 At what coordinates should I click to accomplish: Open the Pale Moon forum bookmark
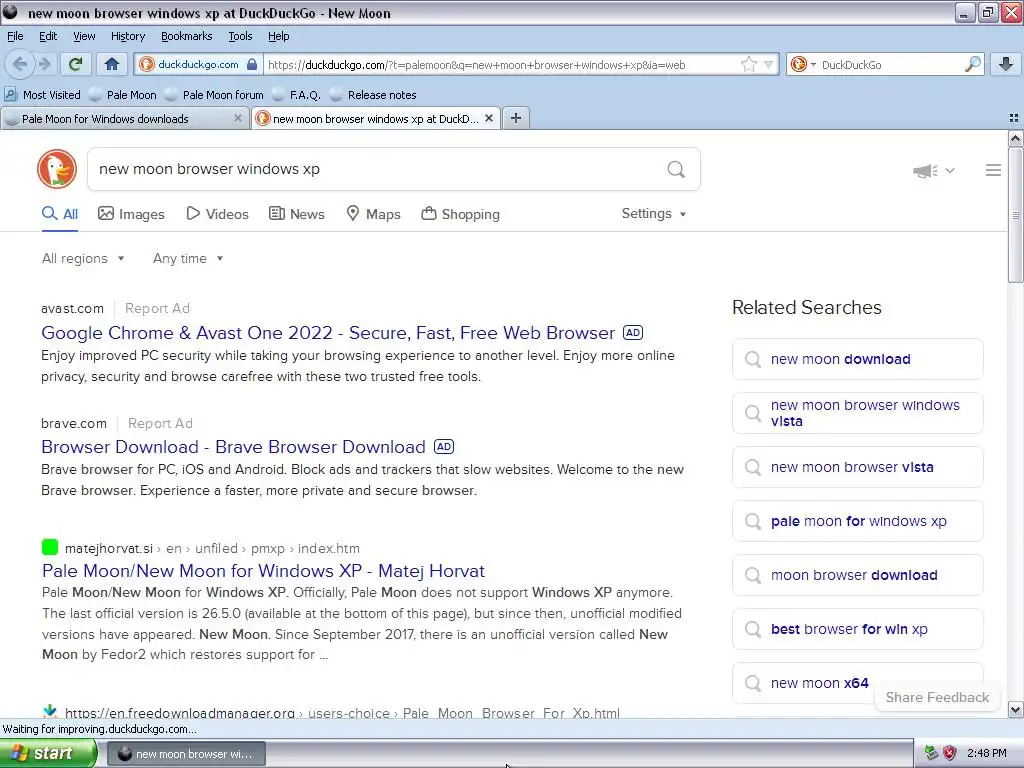214,95
